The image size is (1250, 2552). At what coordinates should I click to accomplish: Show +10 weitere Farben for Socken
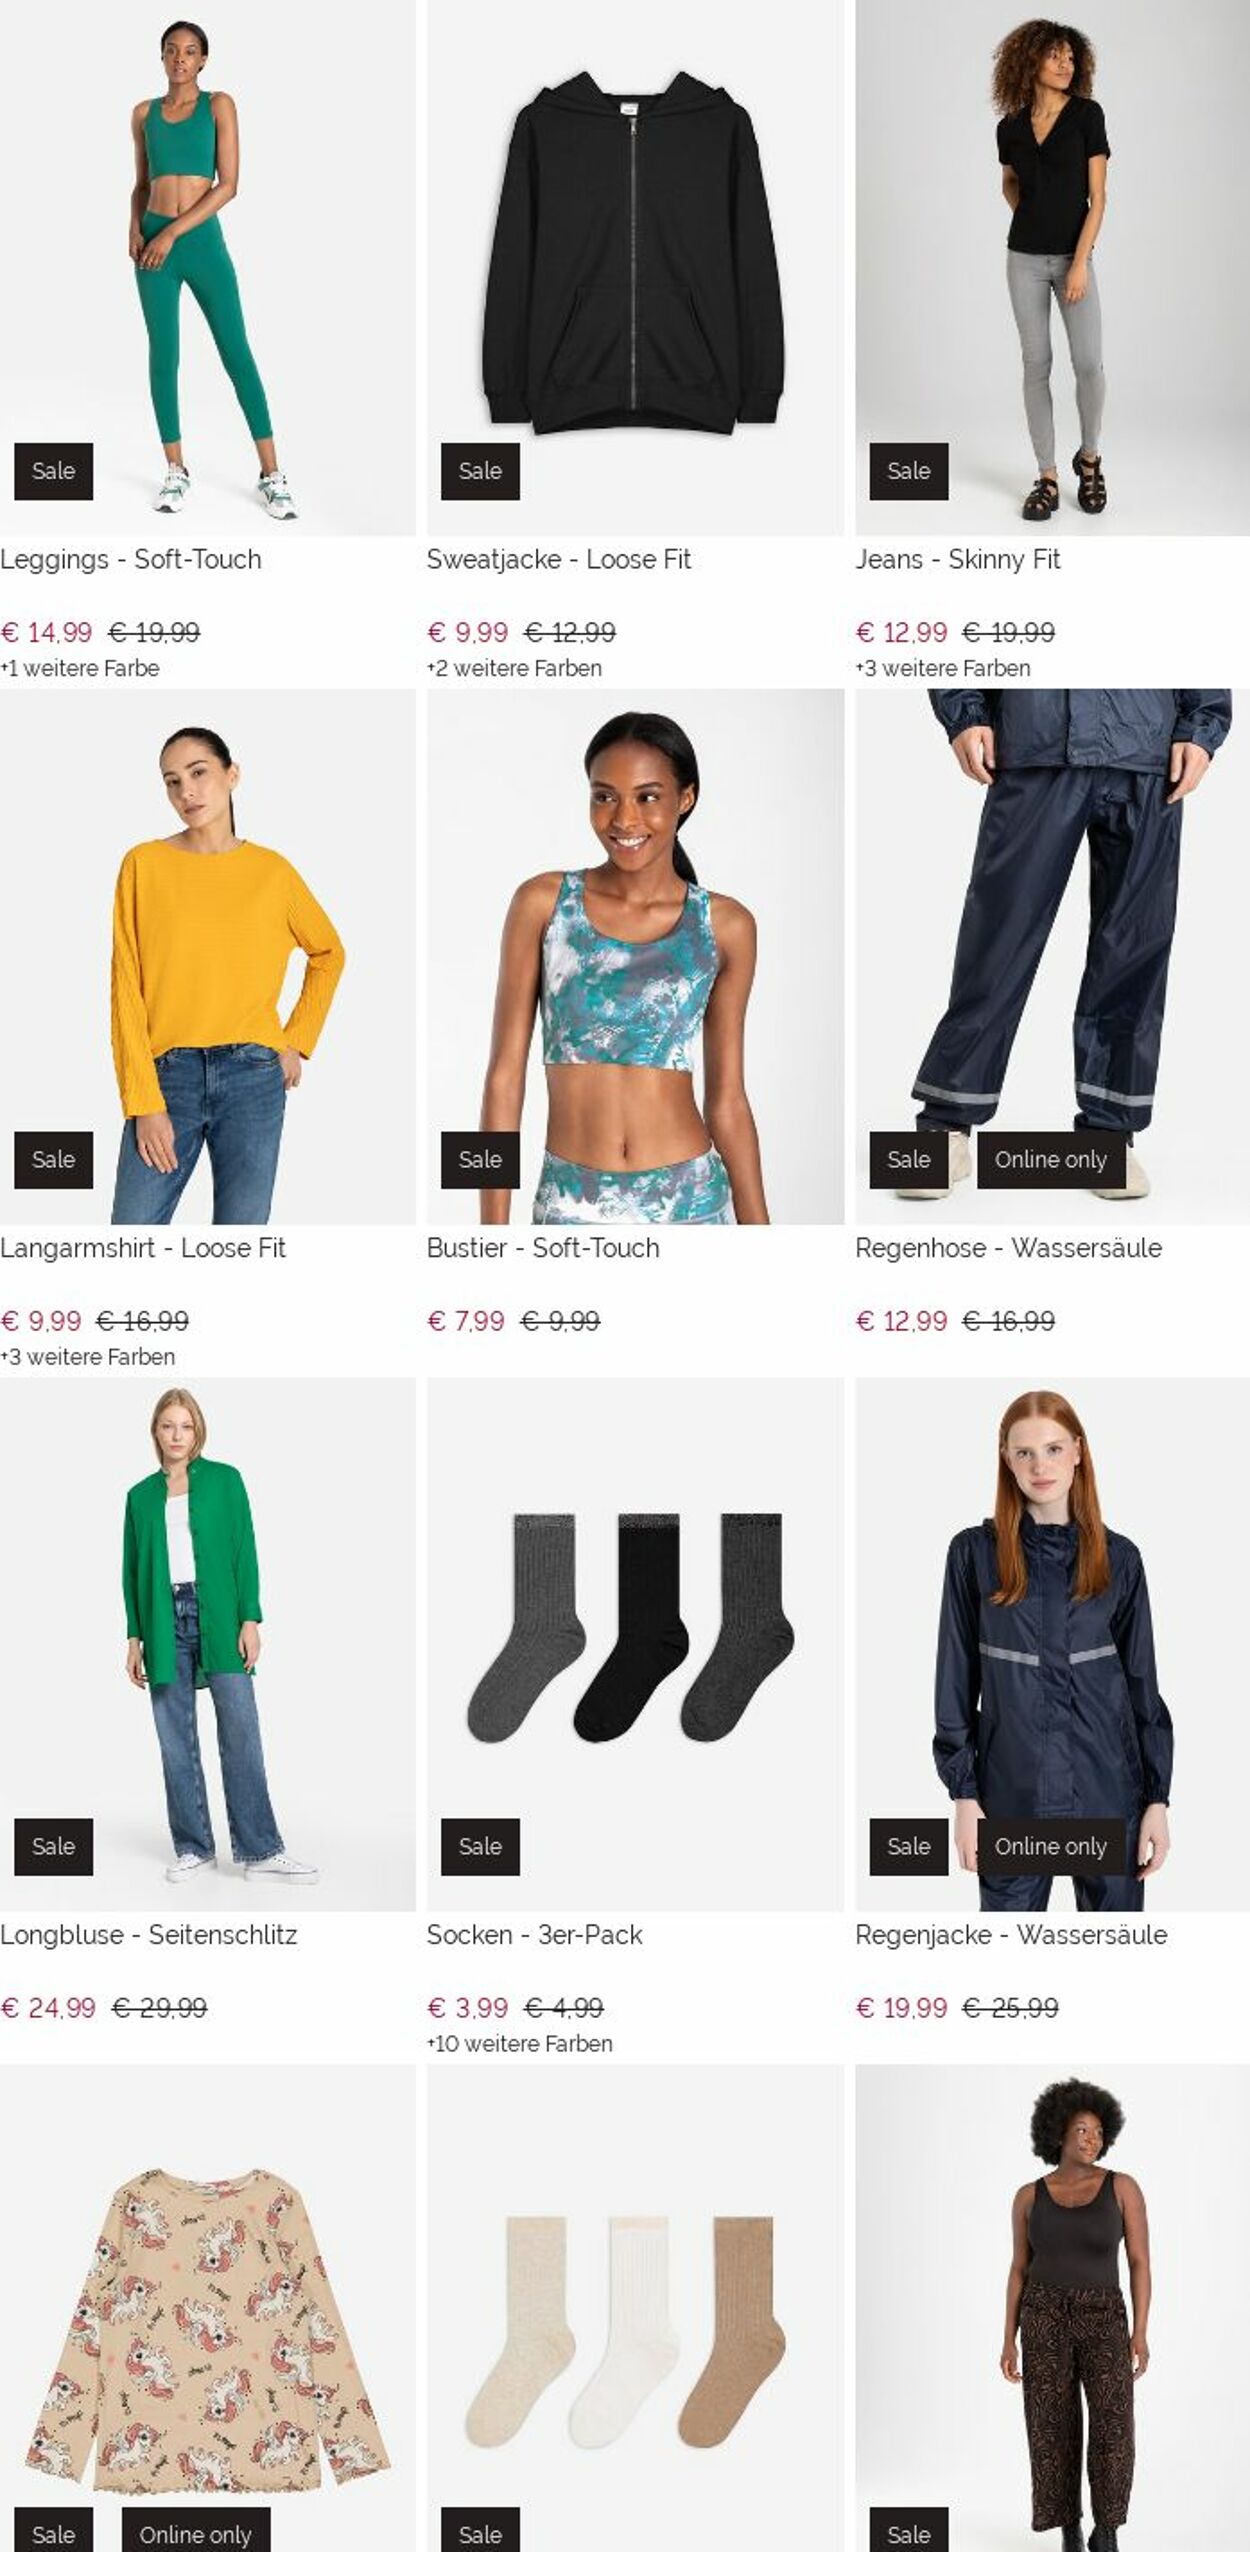(520, 2044)
